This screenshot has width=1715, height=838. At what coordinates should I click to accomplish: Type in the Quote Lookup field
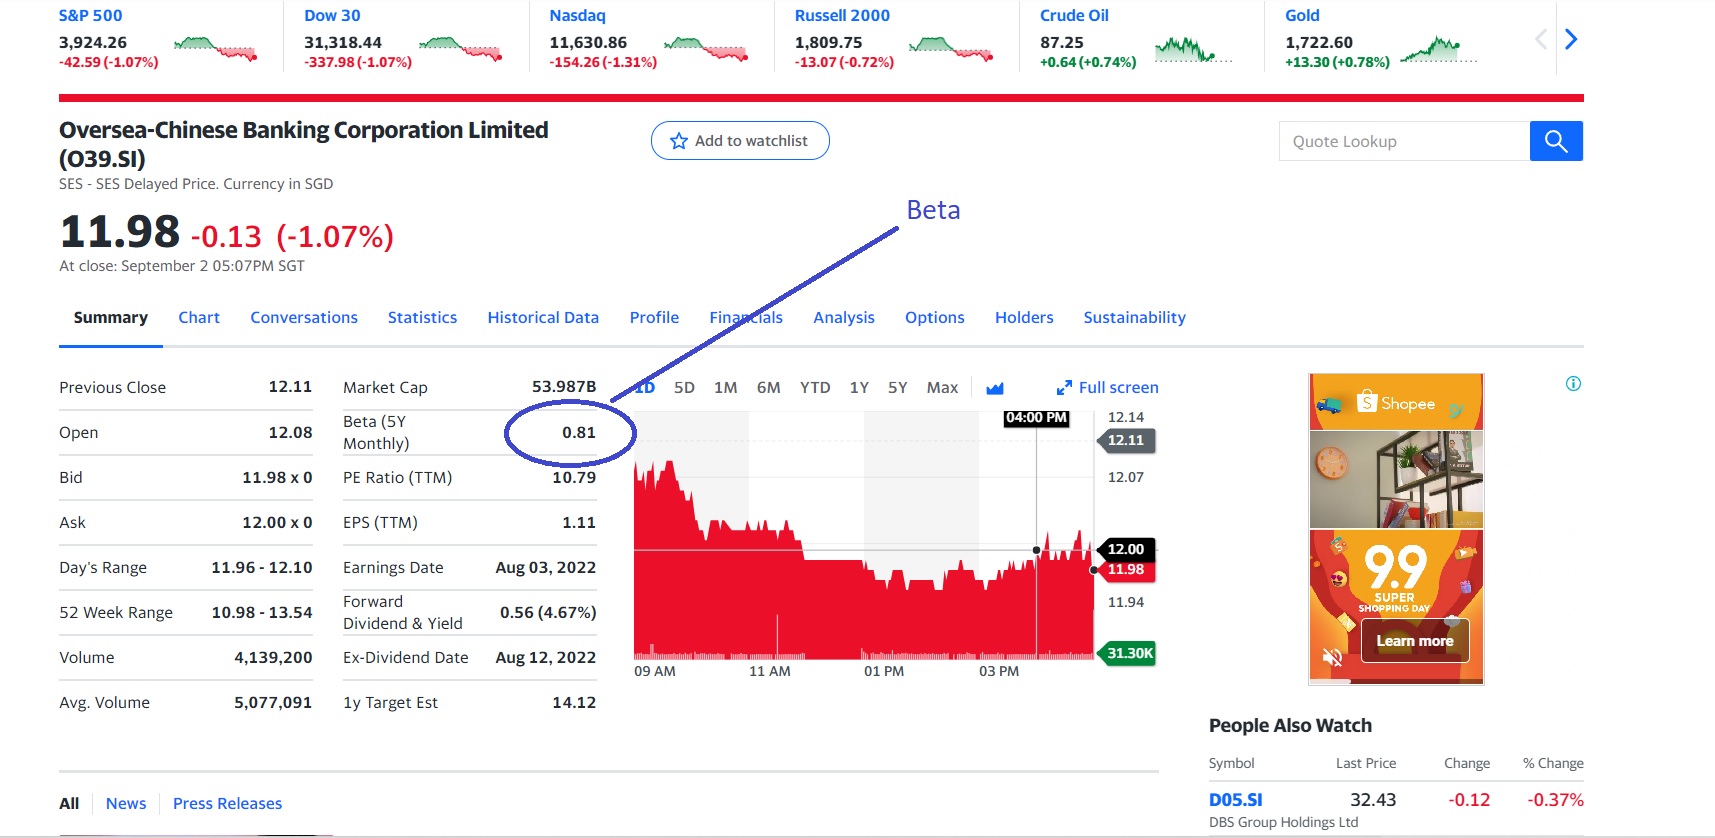pos(1404,141)
